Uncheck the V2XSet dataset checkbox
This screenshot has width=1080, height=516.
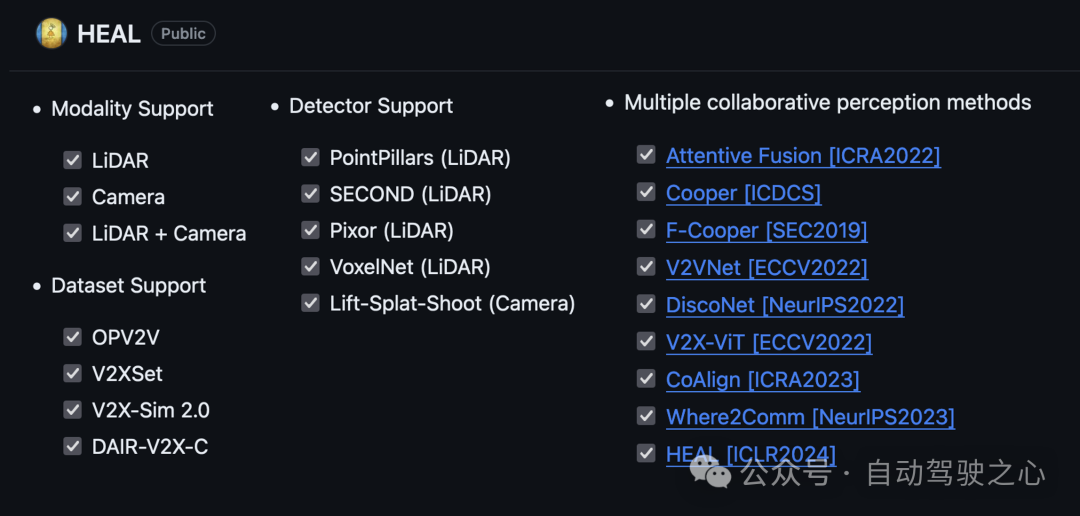coord(72,373)
